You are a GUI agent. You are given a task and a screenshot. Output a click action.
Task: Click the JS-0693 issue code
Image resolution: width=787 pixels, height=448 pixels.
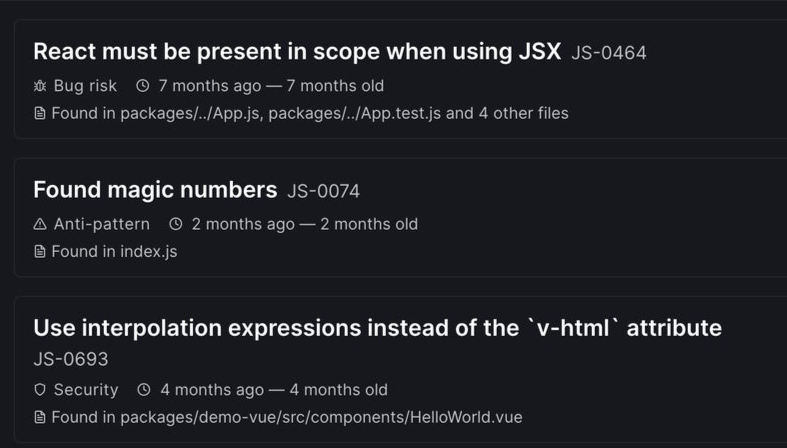pos(70,359)
